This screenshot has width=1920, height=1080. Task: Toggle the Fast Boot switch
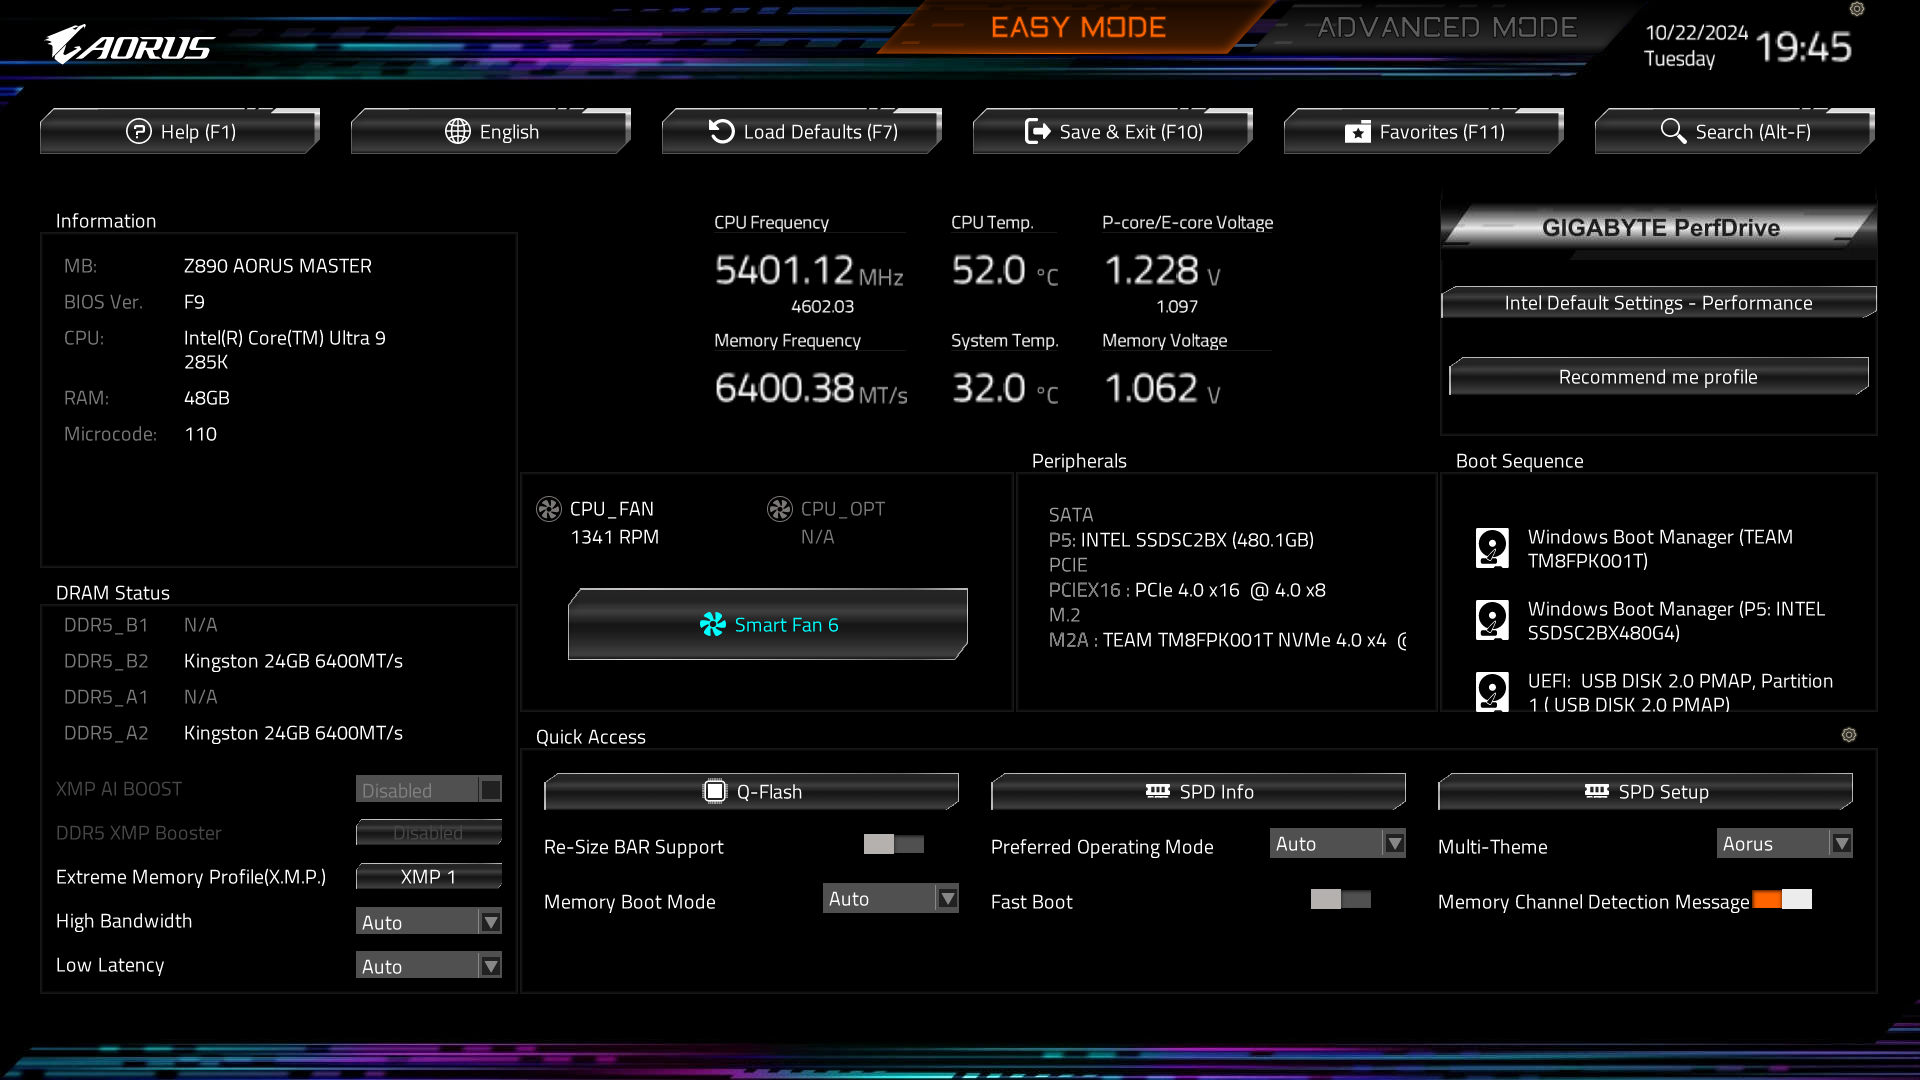click(1340, 899)
